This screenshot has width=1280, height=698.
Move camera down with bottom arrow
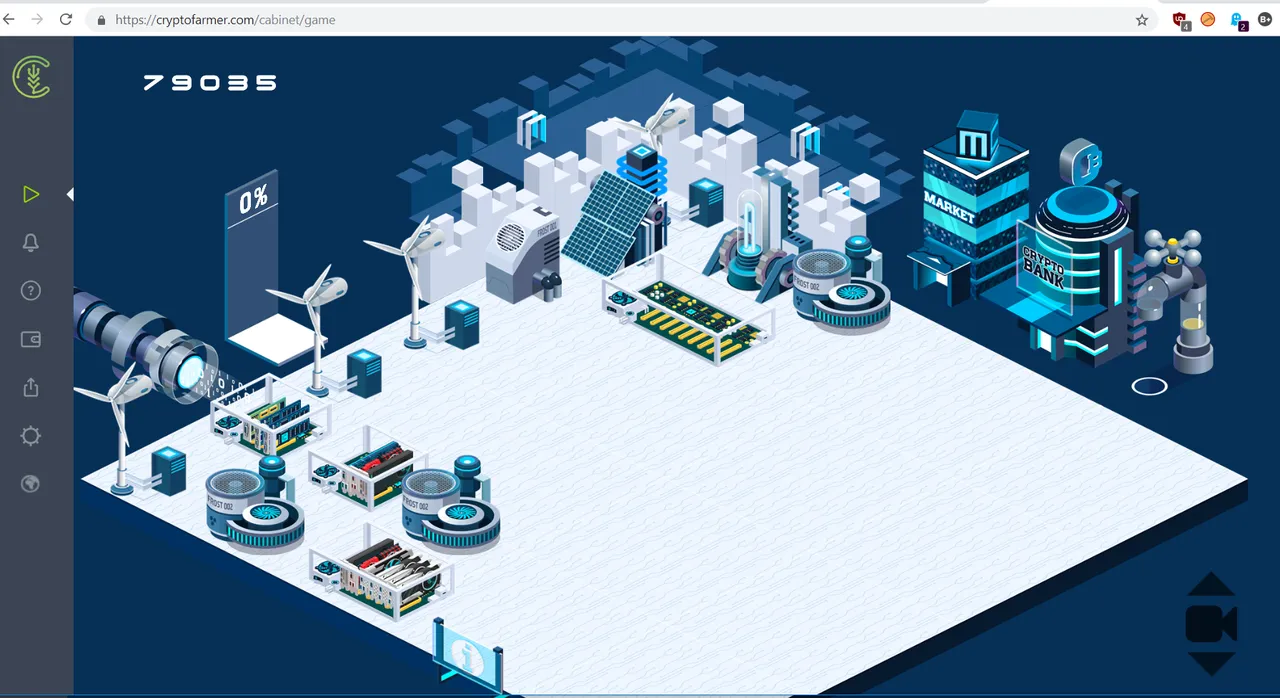tap(1211, 663)
